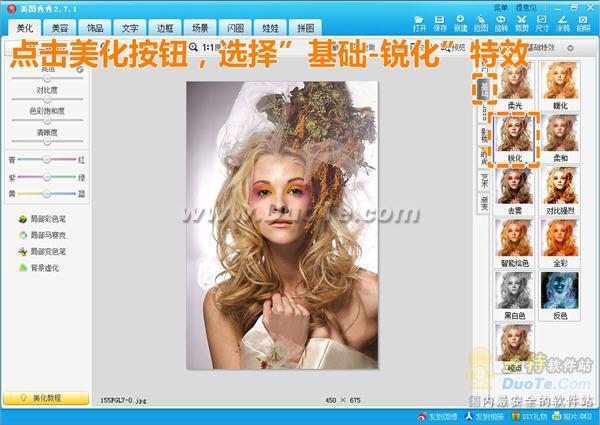Apply the 反色 (Invert) effect thumbnail
This screenshot has height=425, width=600.
557,291
